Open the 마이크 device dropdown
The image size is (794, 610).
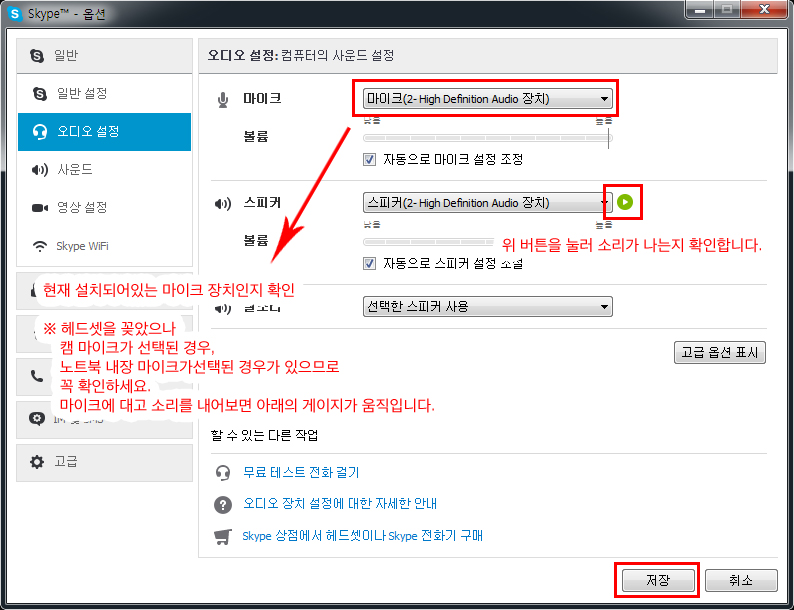[x=488, y=99]
